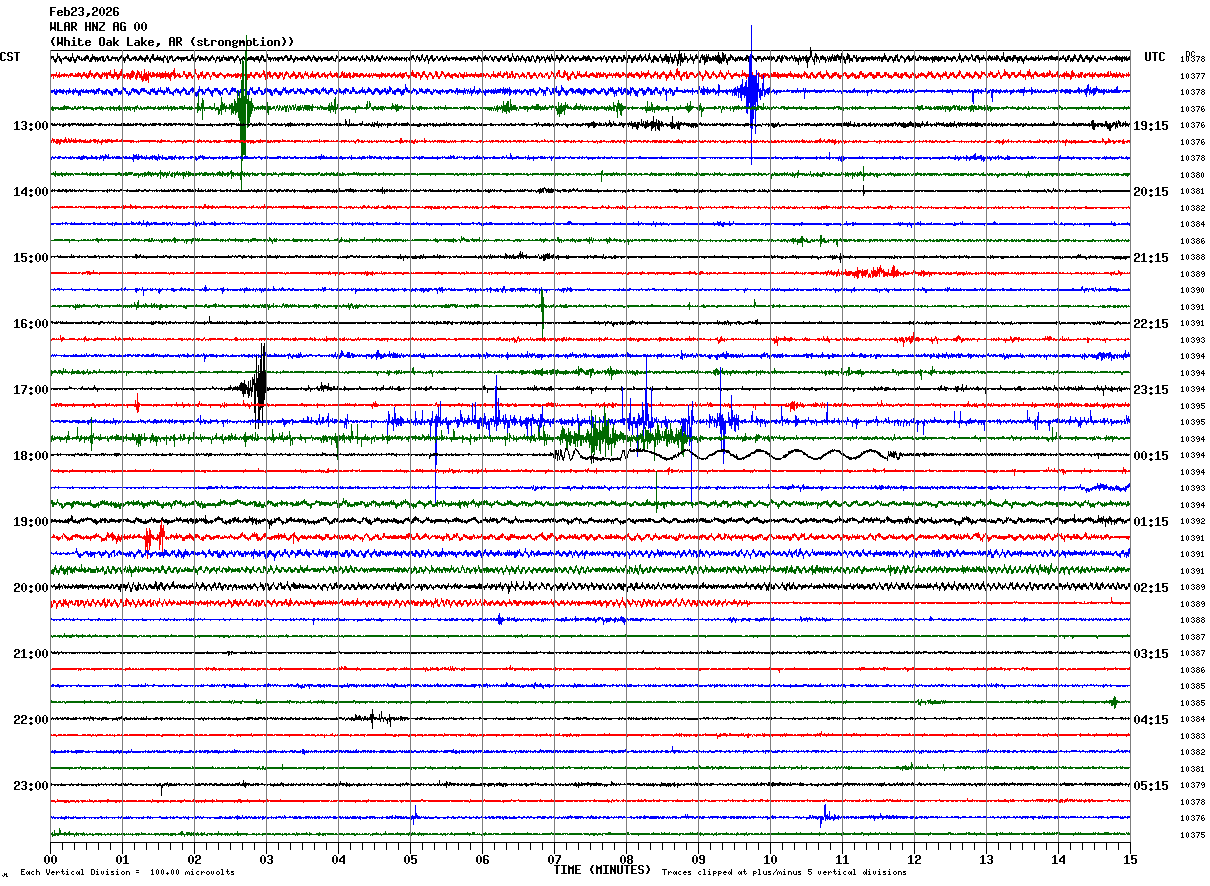1210x886 pixels.
Task: Click the UTC timezone label
Action: (1155, 57)
